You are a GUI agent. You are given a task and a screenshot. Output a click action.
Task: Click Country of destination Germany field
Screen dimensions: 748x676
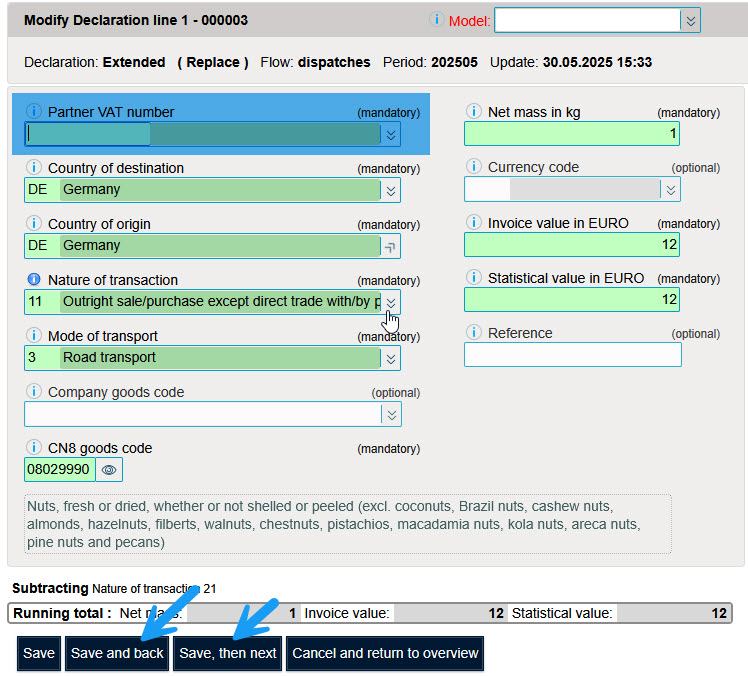pos(203,190)
